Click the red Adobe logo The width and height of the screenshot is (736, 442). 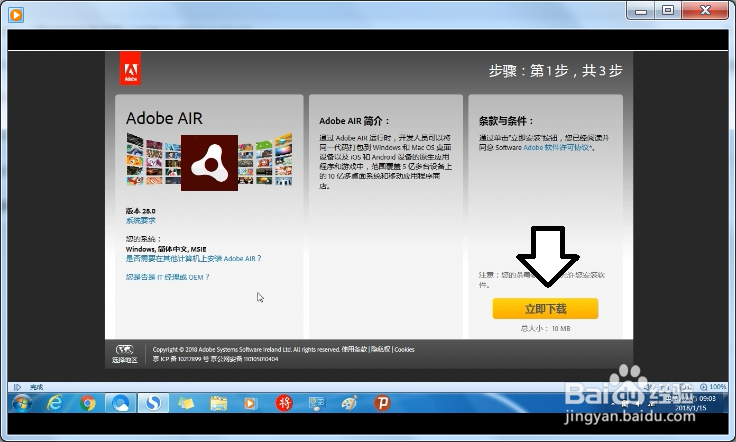click(130, 69)
